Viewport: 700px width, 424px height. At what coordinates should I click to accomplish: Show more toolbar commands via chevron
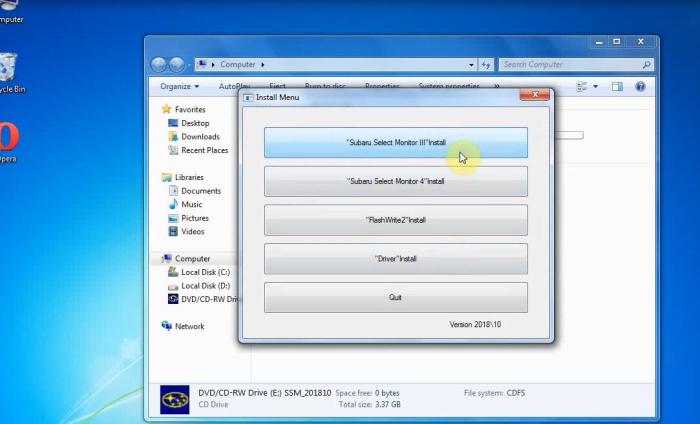496,86
